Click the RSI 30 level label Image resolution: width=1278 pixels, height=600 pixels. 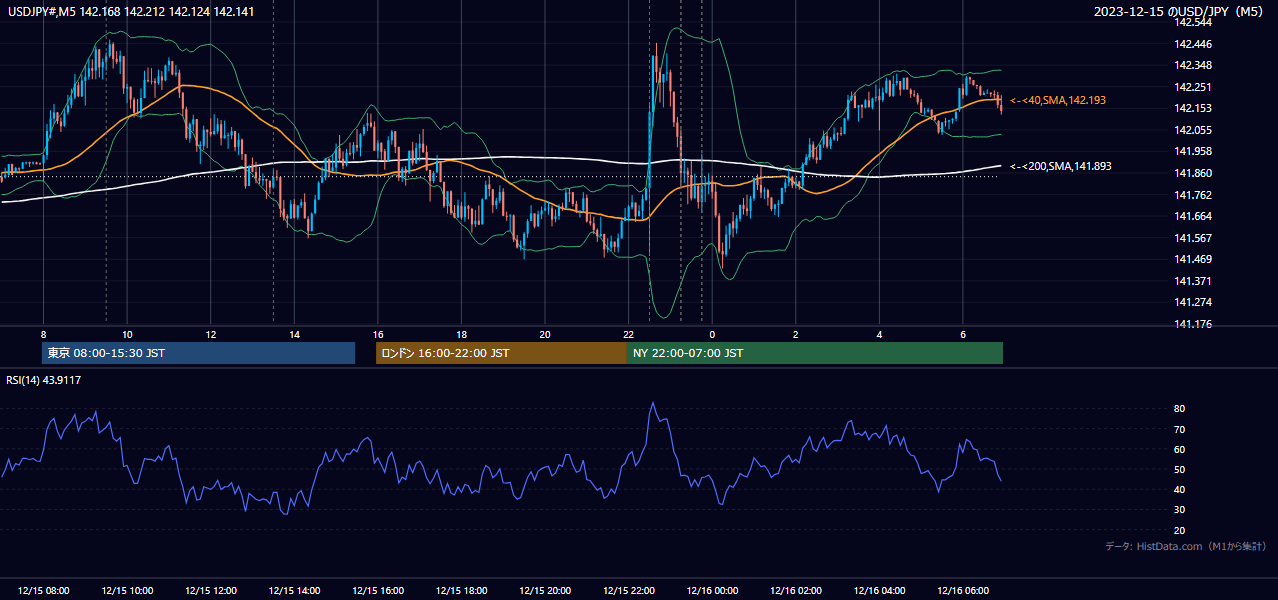coord(1179,510)
